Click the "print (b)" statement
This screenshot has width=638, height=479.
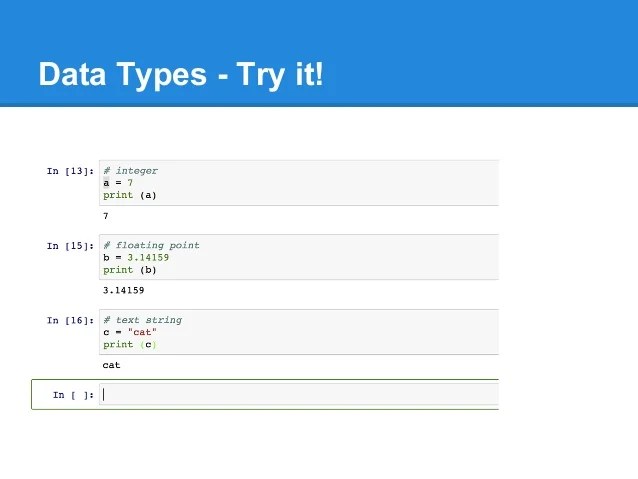pos(130,269)
